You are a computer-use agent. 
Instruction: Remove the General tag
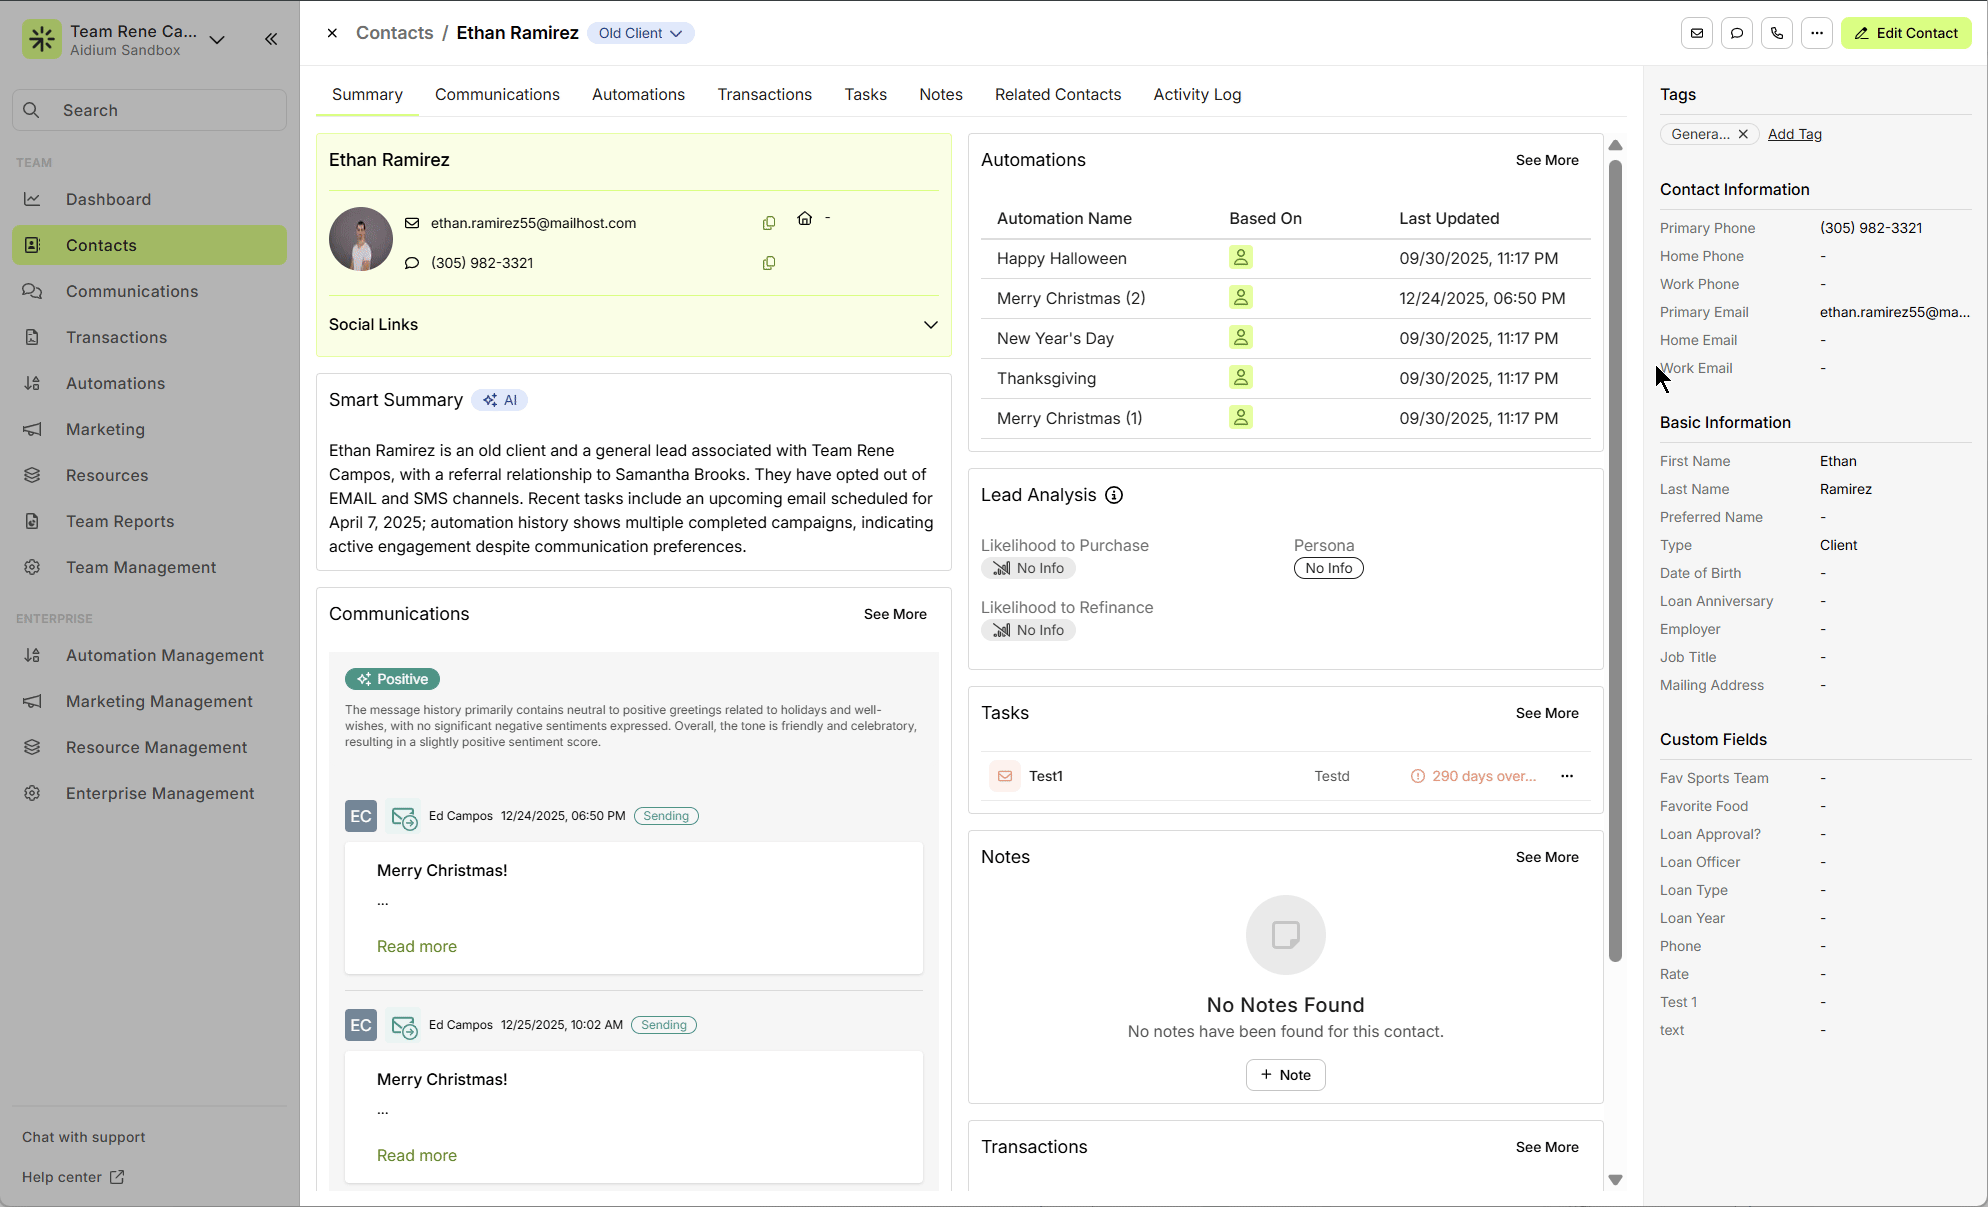click(1743, 134)
